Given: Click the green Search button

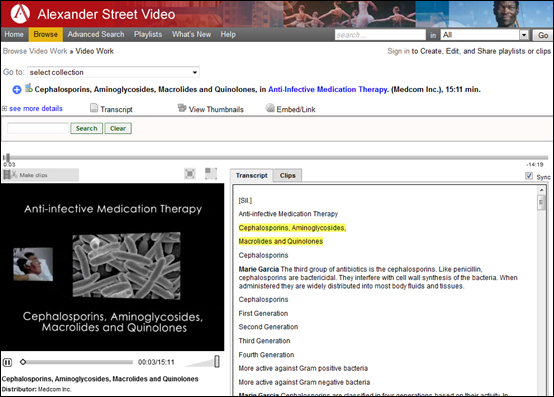Looking at the screenshot, I should click(87, 128).
